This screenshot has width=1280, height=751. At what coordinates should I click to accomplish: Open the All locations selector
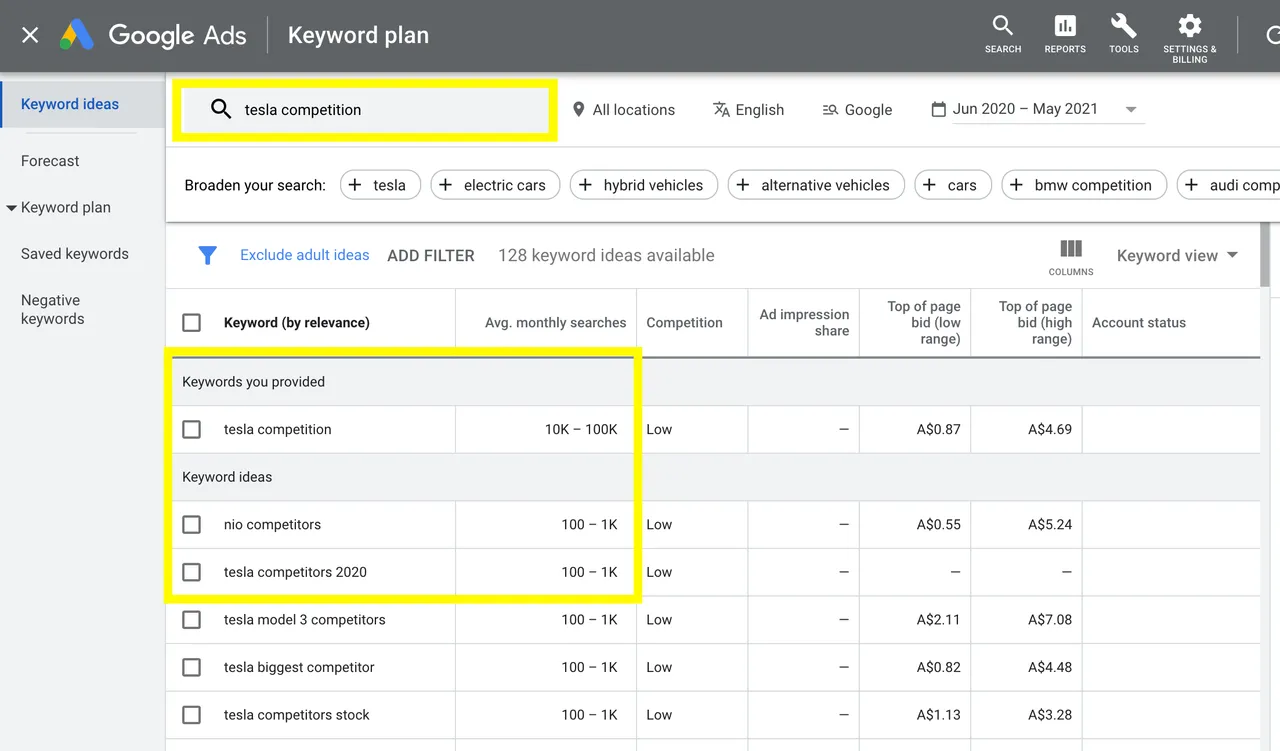623,109
